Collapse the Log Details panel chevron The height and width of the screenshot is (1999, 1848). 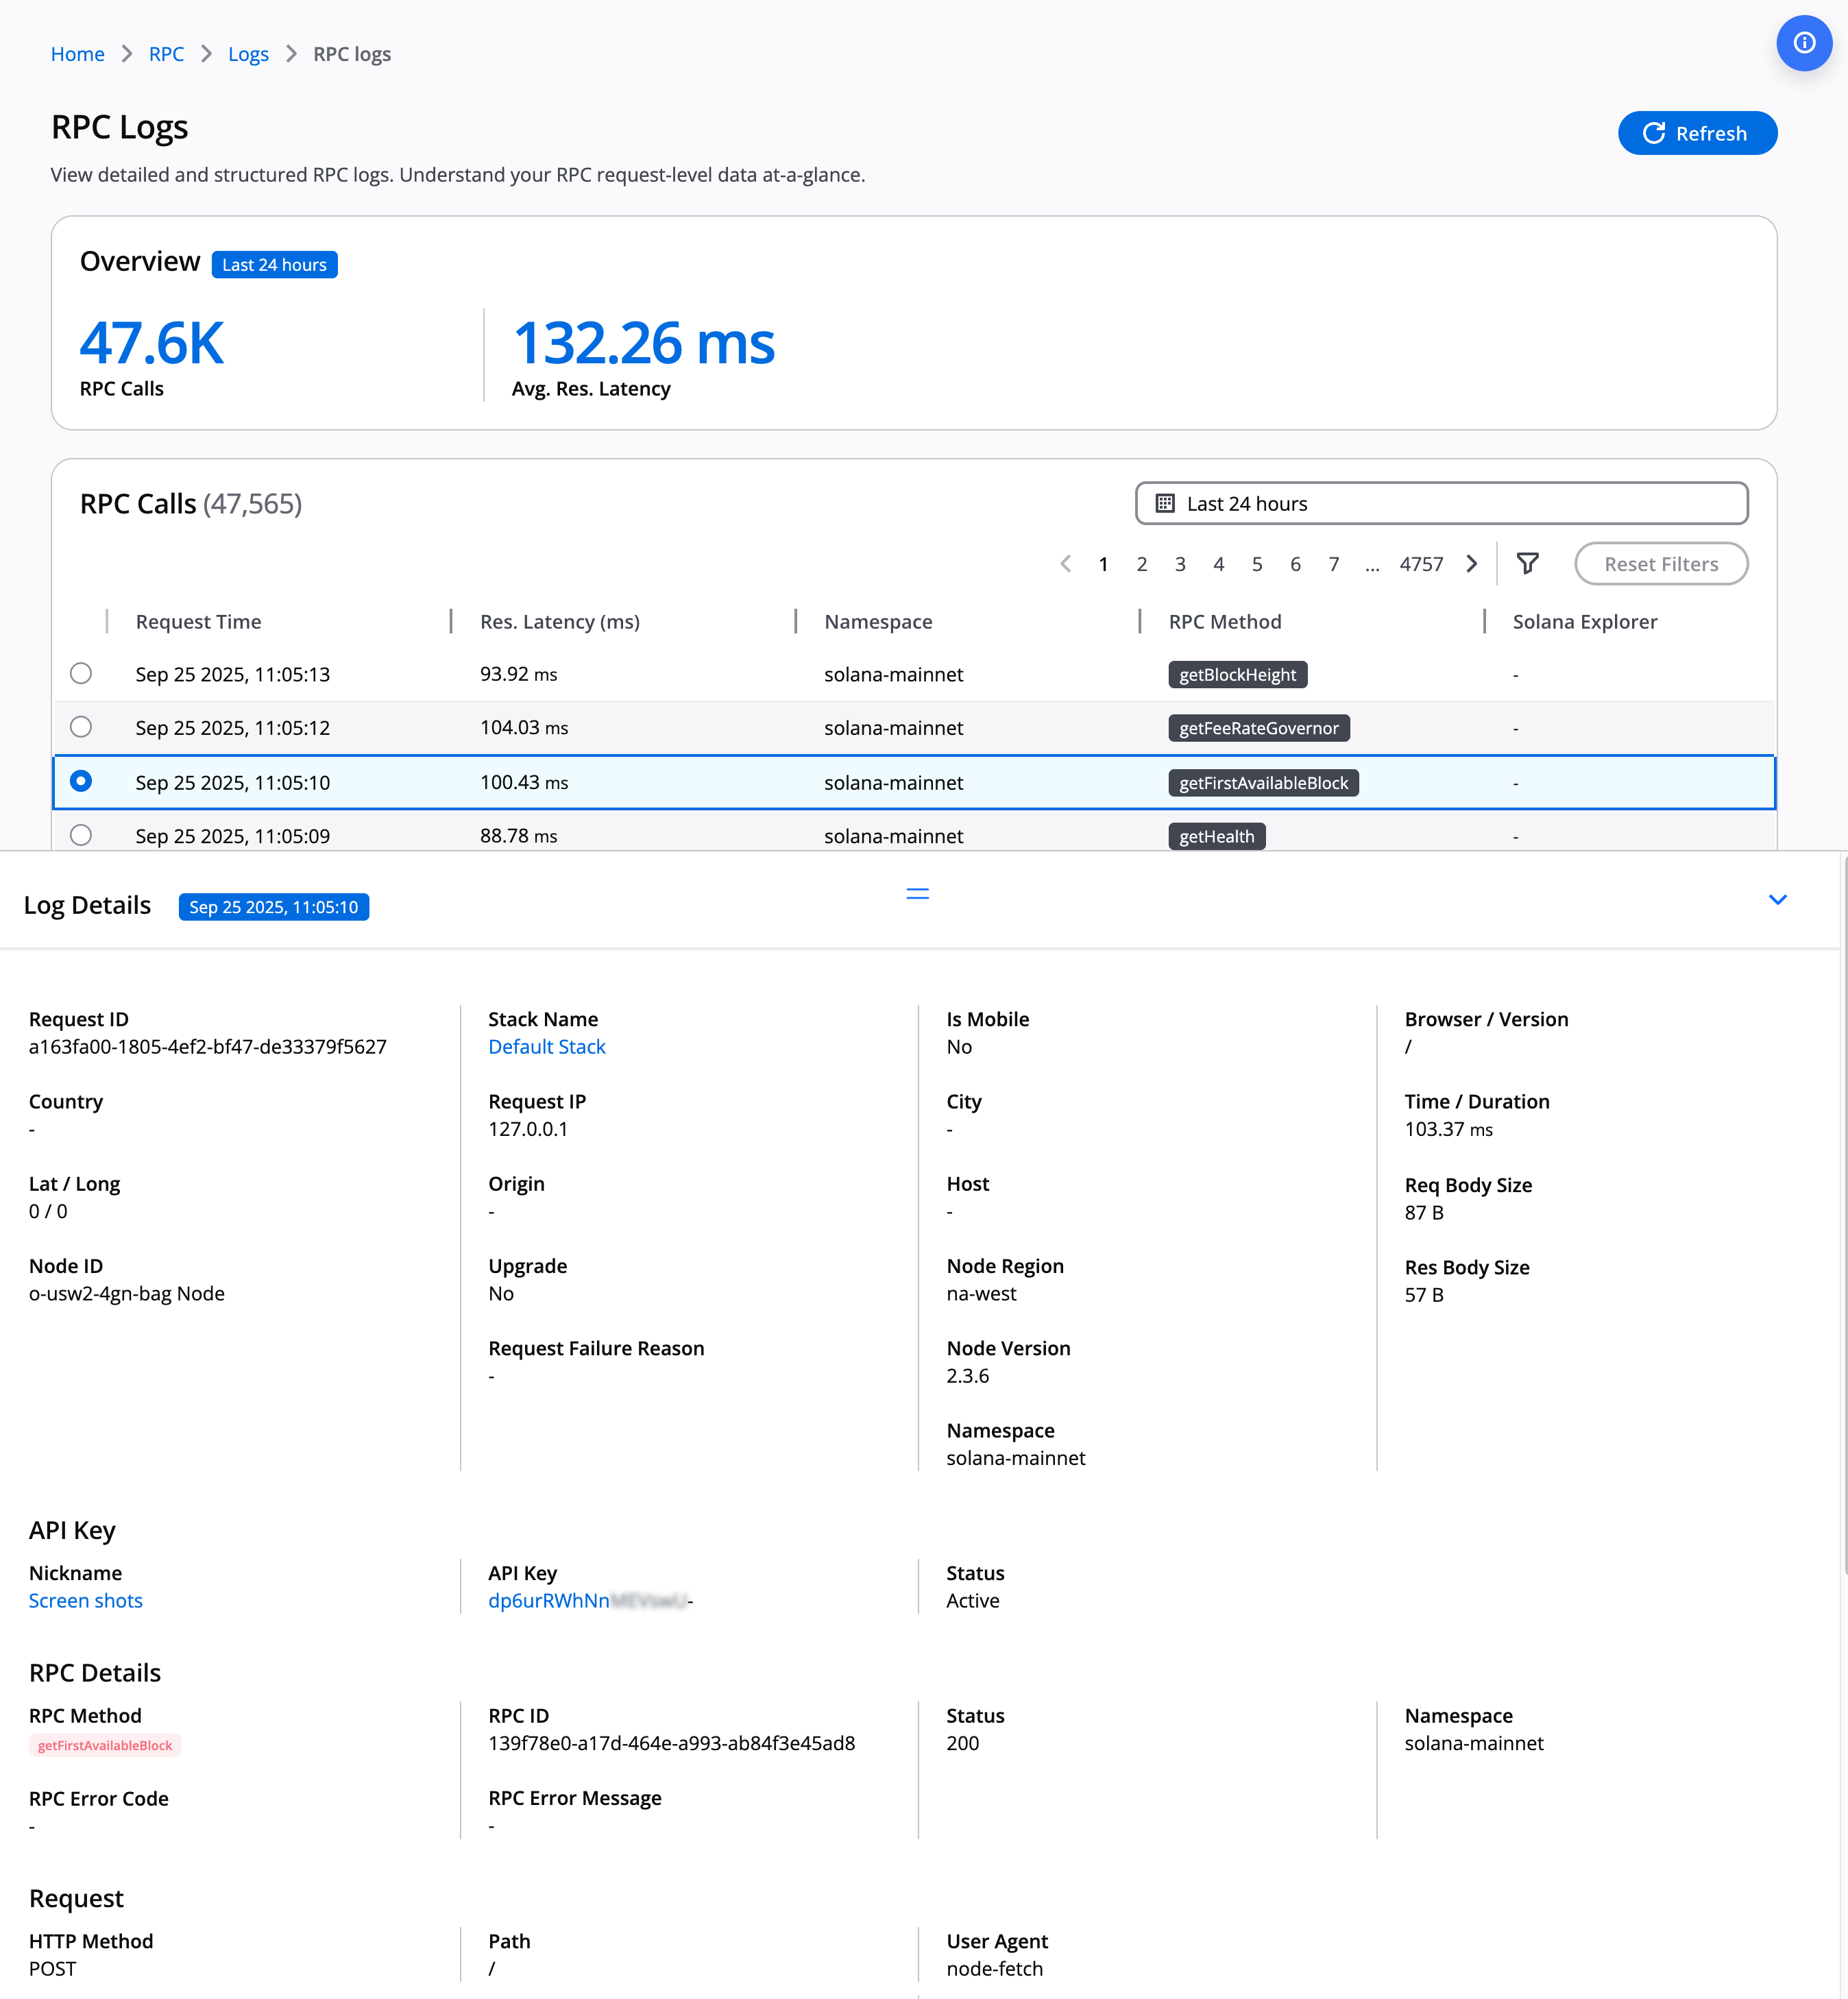(1777, 900)
